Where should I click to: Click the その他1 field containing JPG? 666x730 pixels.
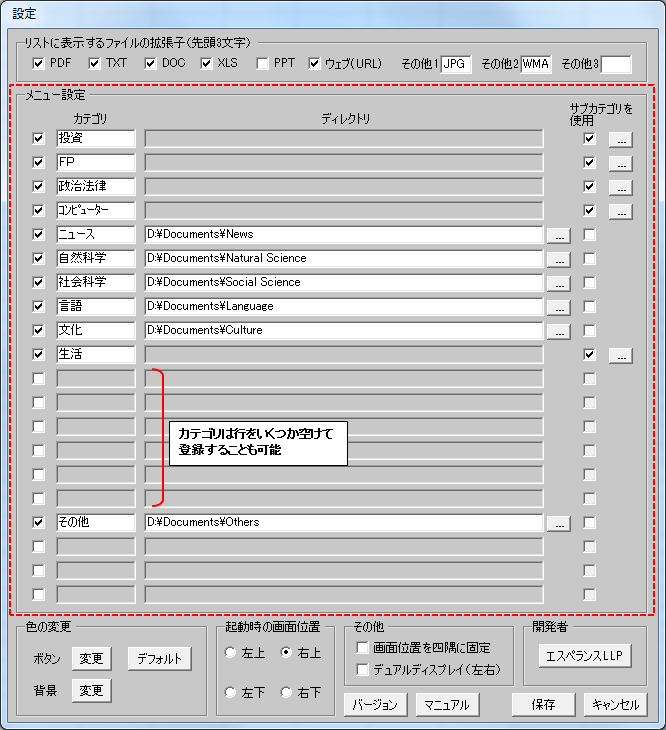(x=456, y=64)
